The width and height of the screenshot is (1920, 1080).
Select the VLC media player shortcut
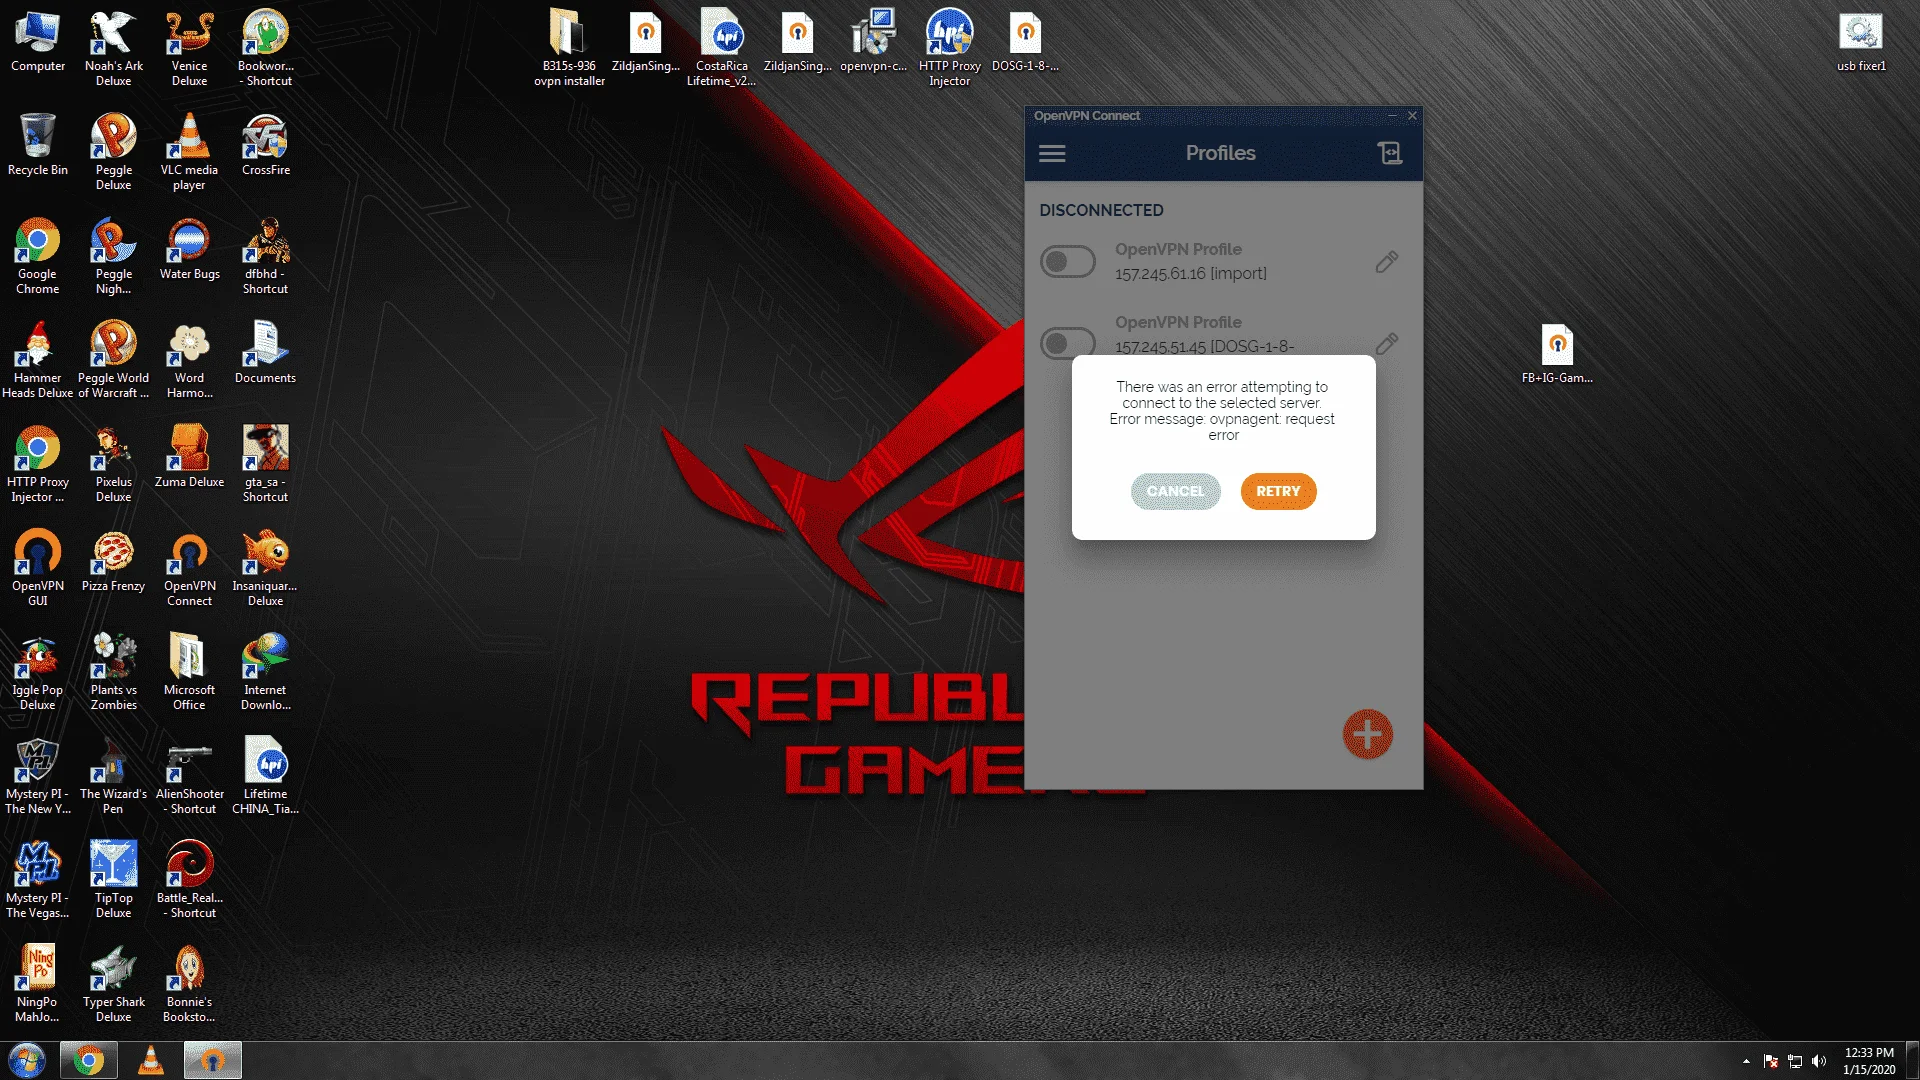(x=189, y=151)
